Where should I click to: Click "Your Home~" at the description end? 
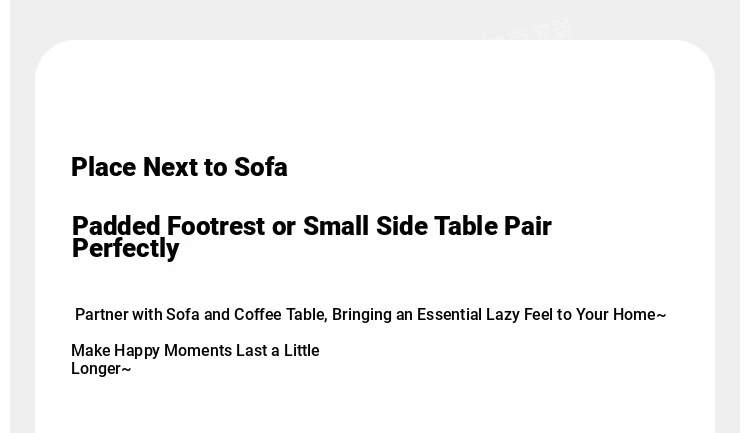620,314
